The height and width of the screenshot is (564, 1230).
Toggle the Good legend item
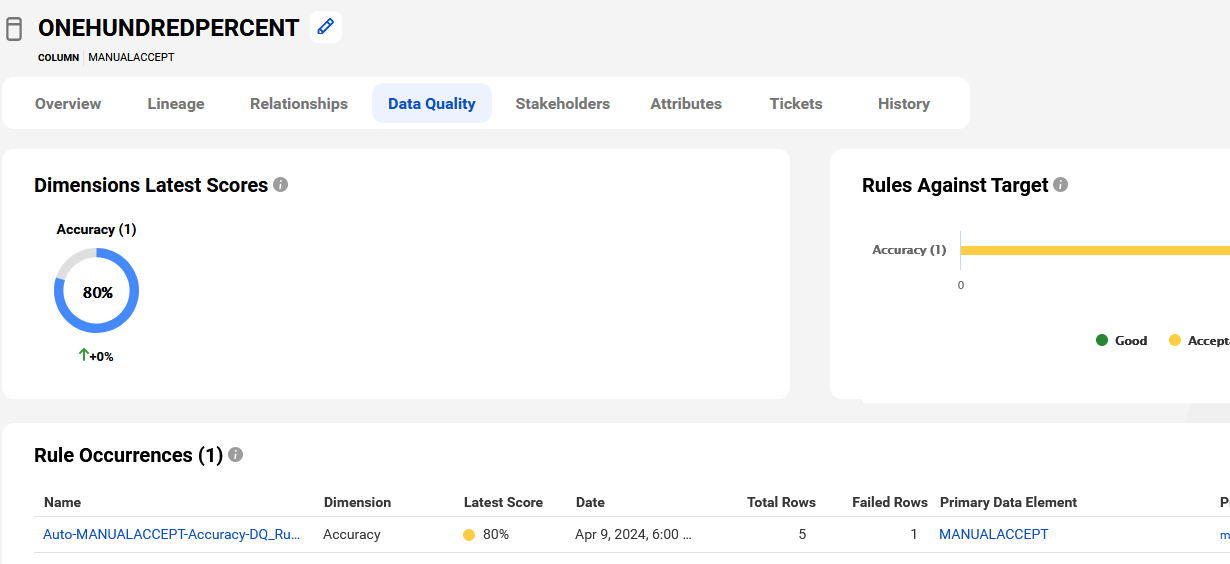(x=1122, y=341)
